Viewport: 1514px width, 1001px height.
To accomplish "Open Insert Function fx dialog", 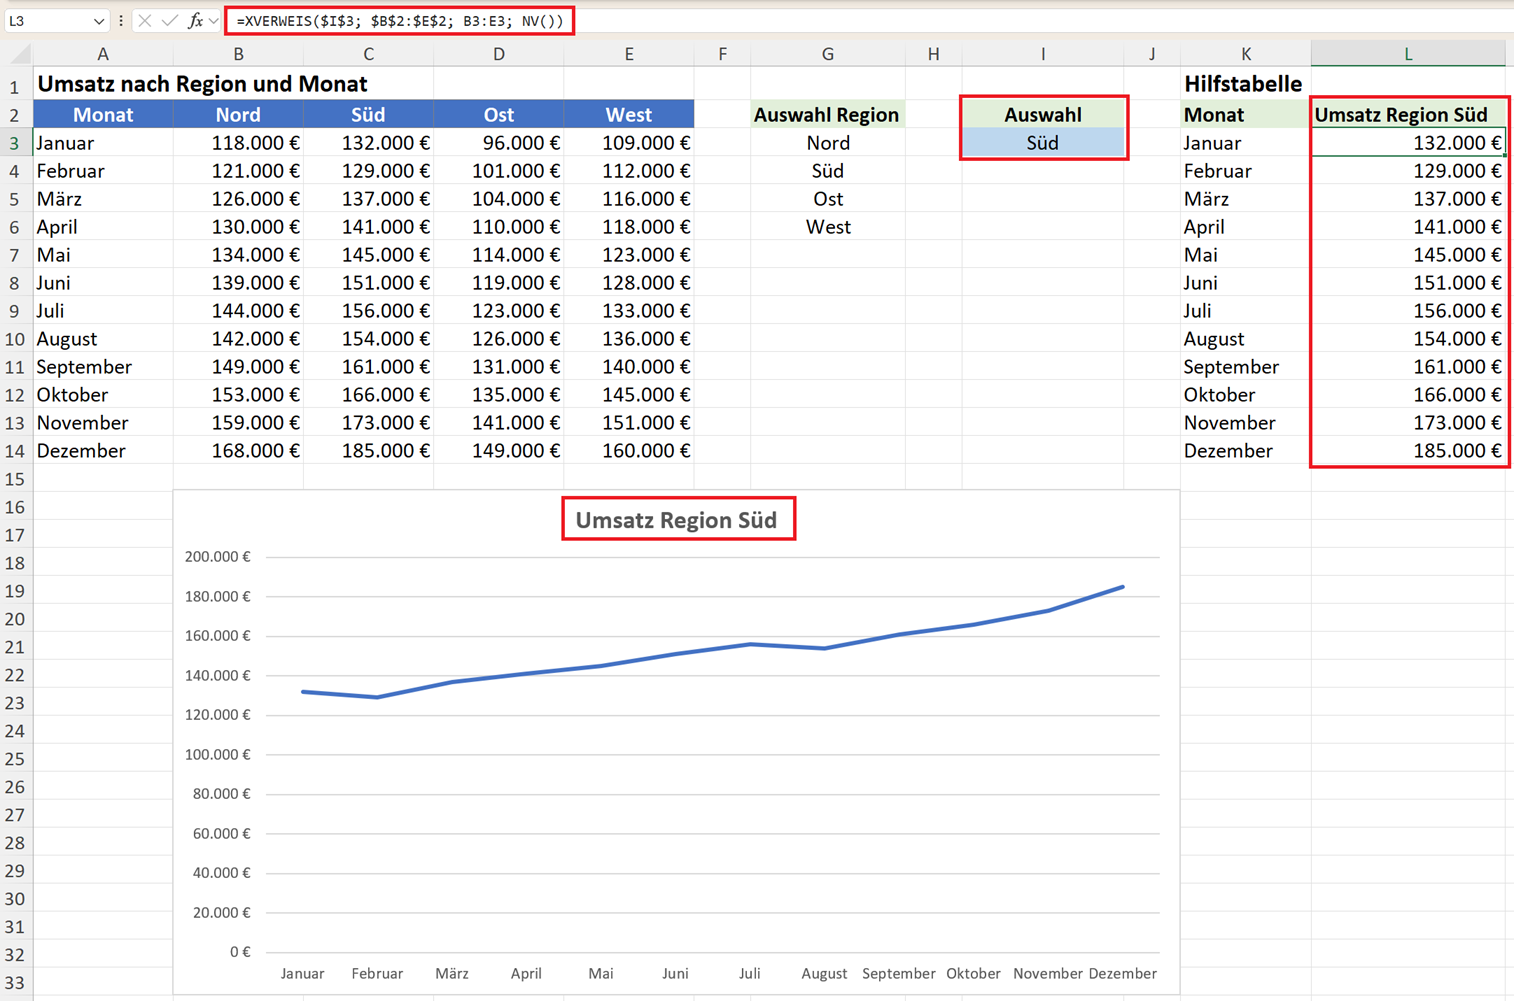I will (195, 21).
